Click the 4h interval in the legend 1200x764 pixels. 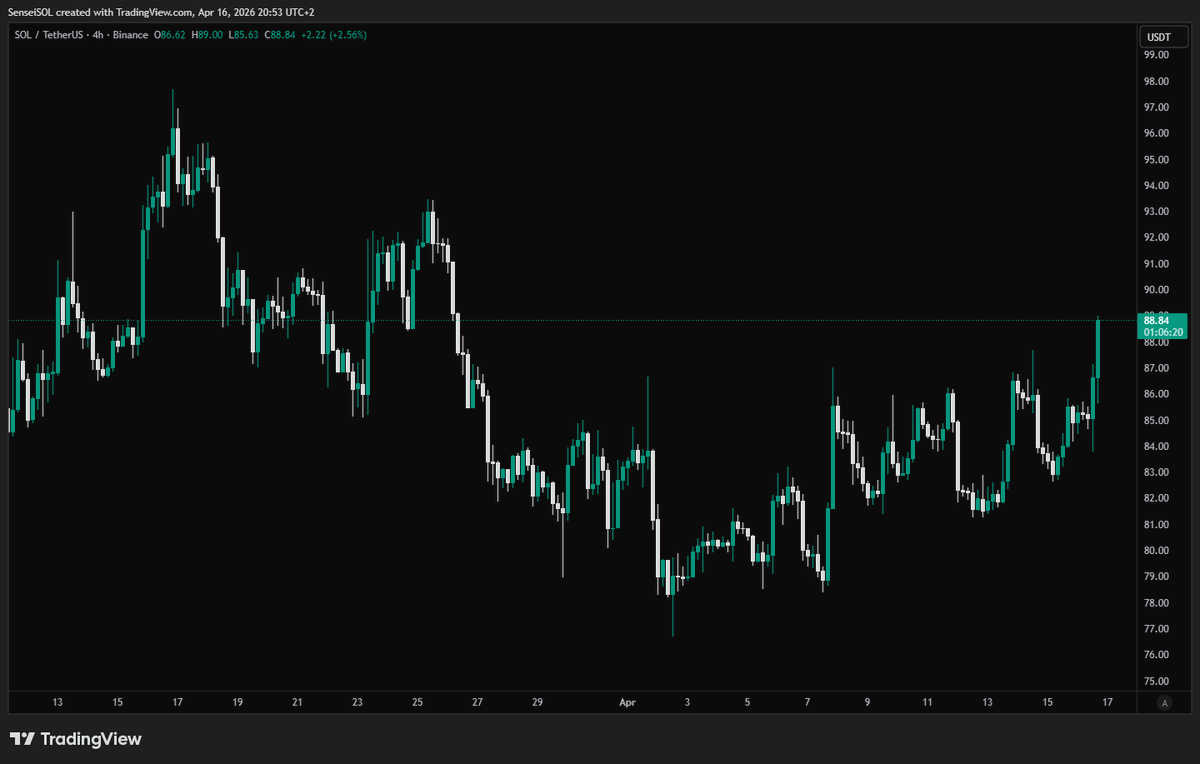pyautogui.click(x=98, y=35)
